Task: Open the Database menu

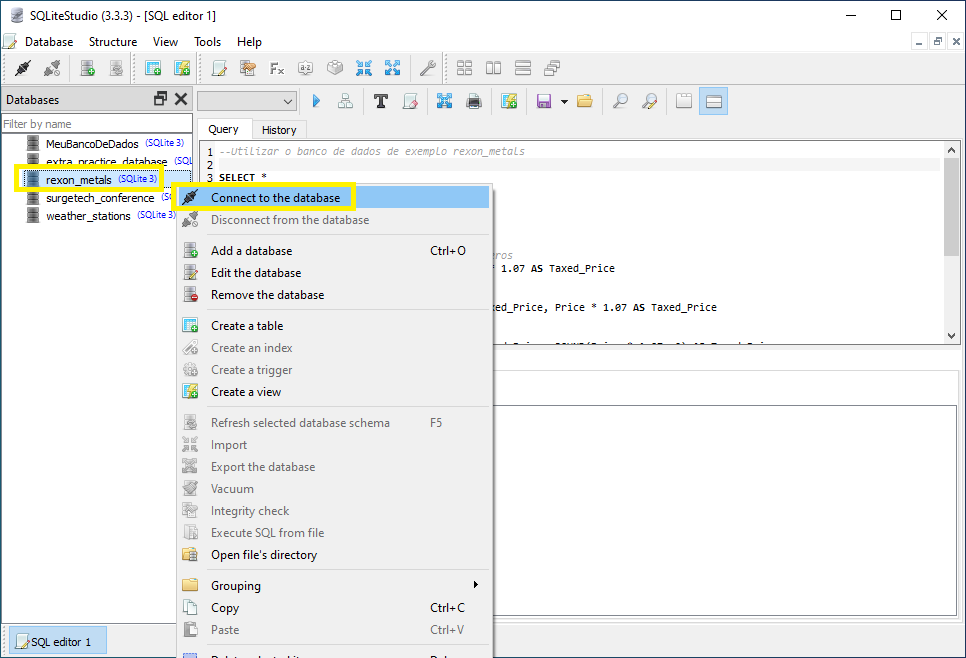Action: tap(49, 42)
